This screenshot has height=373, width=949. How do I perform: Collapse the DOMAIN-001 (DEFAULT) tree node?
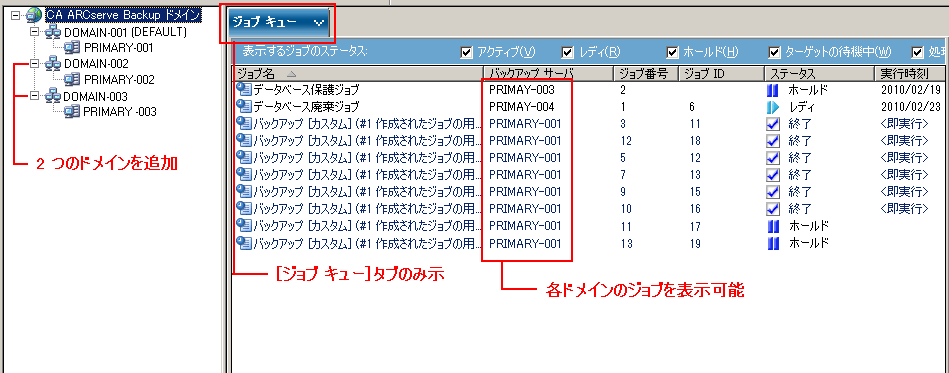point(34,31)
